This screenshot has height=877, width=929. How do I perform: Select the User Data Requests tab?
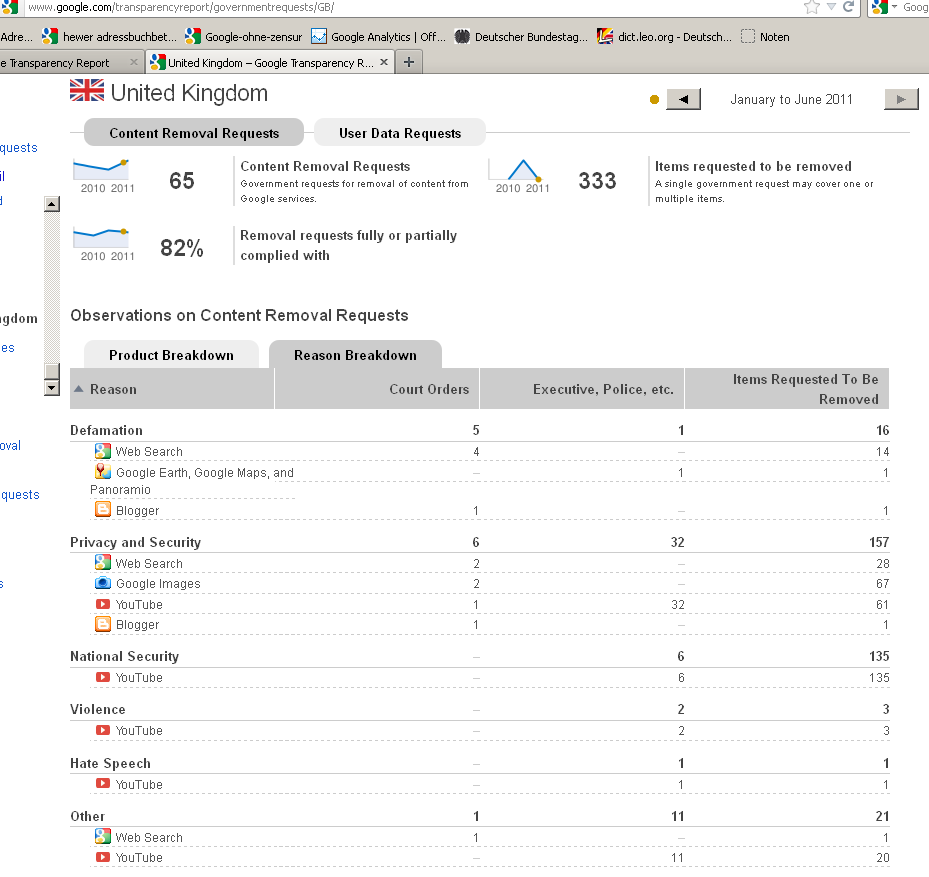(x=400, y=133)
